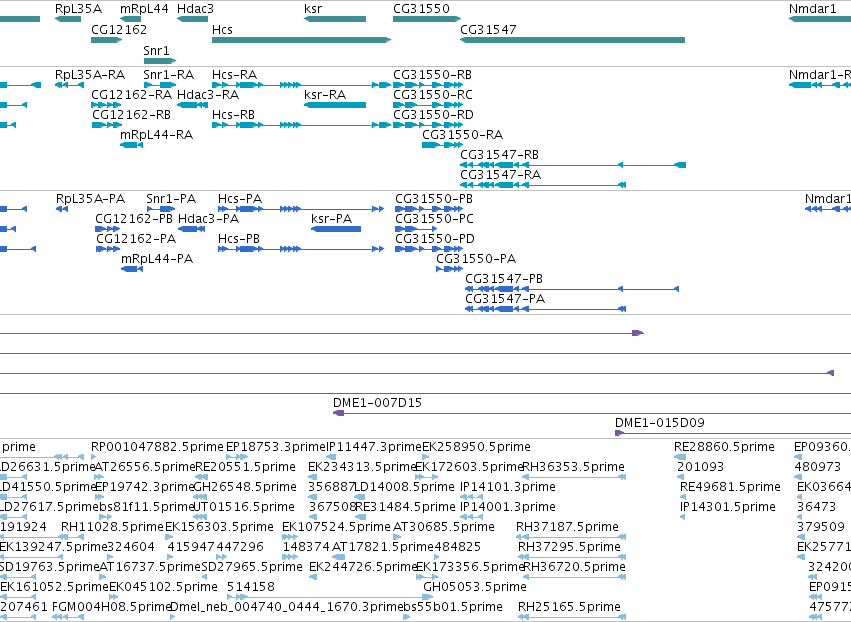This screenshot has width=851, height=622.
Task: Open the RH25165.5prime EST label
Action: 569,607
